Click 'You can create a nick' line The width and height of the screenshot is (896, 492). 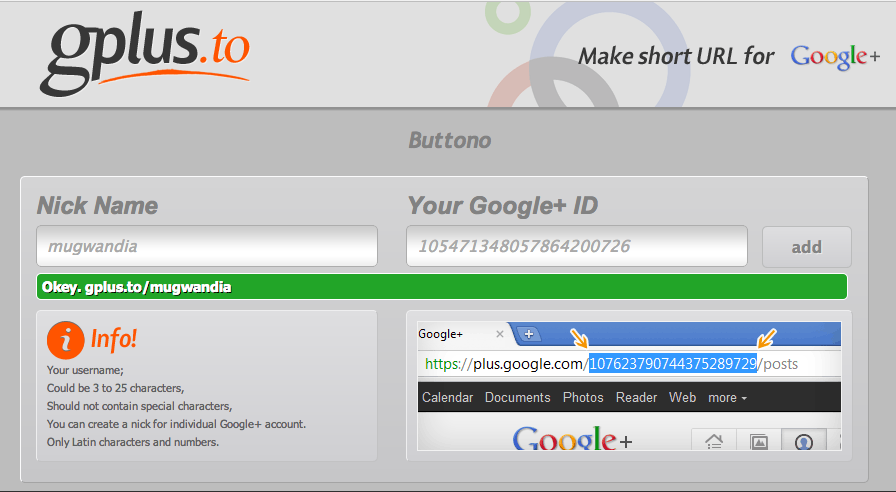coord(177,424)
